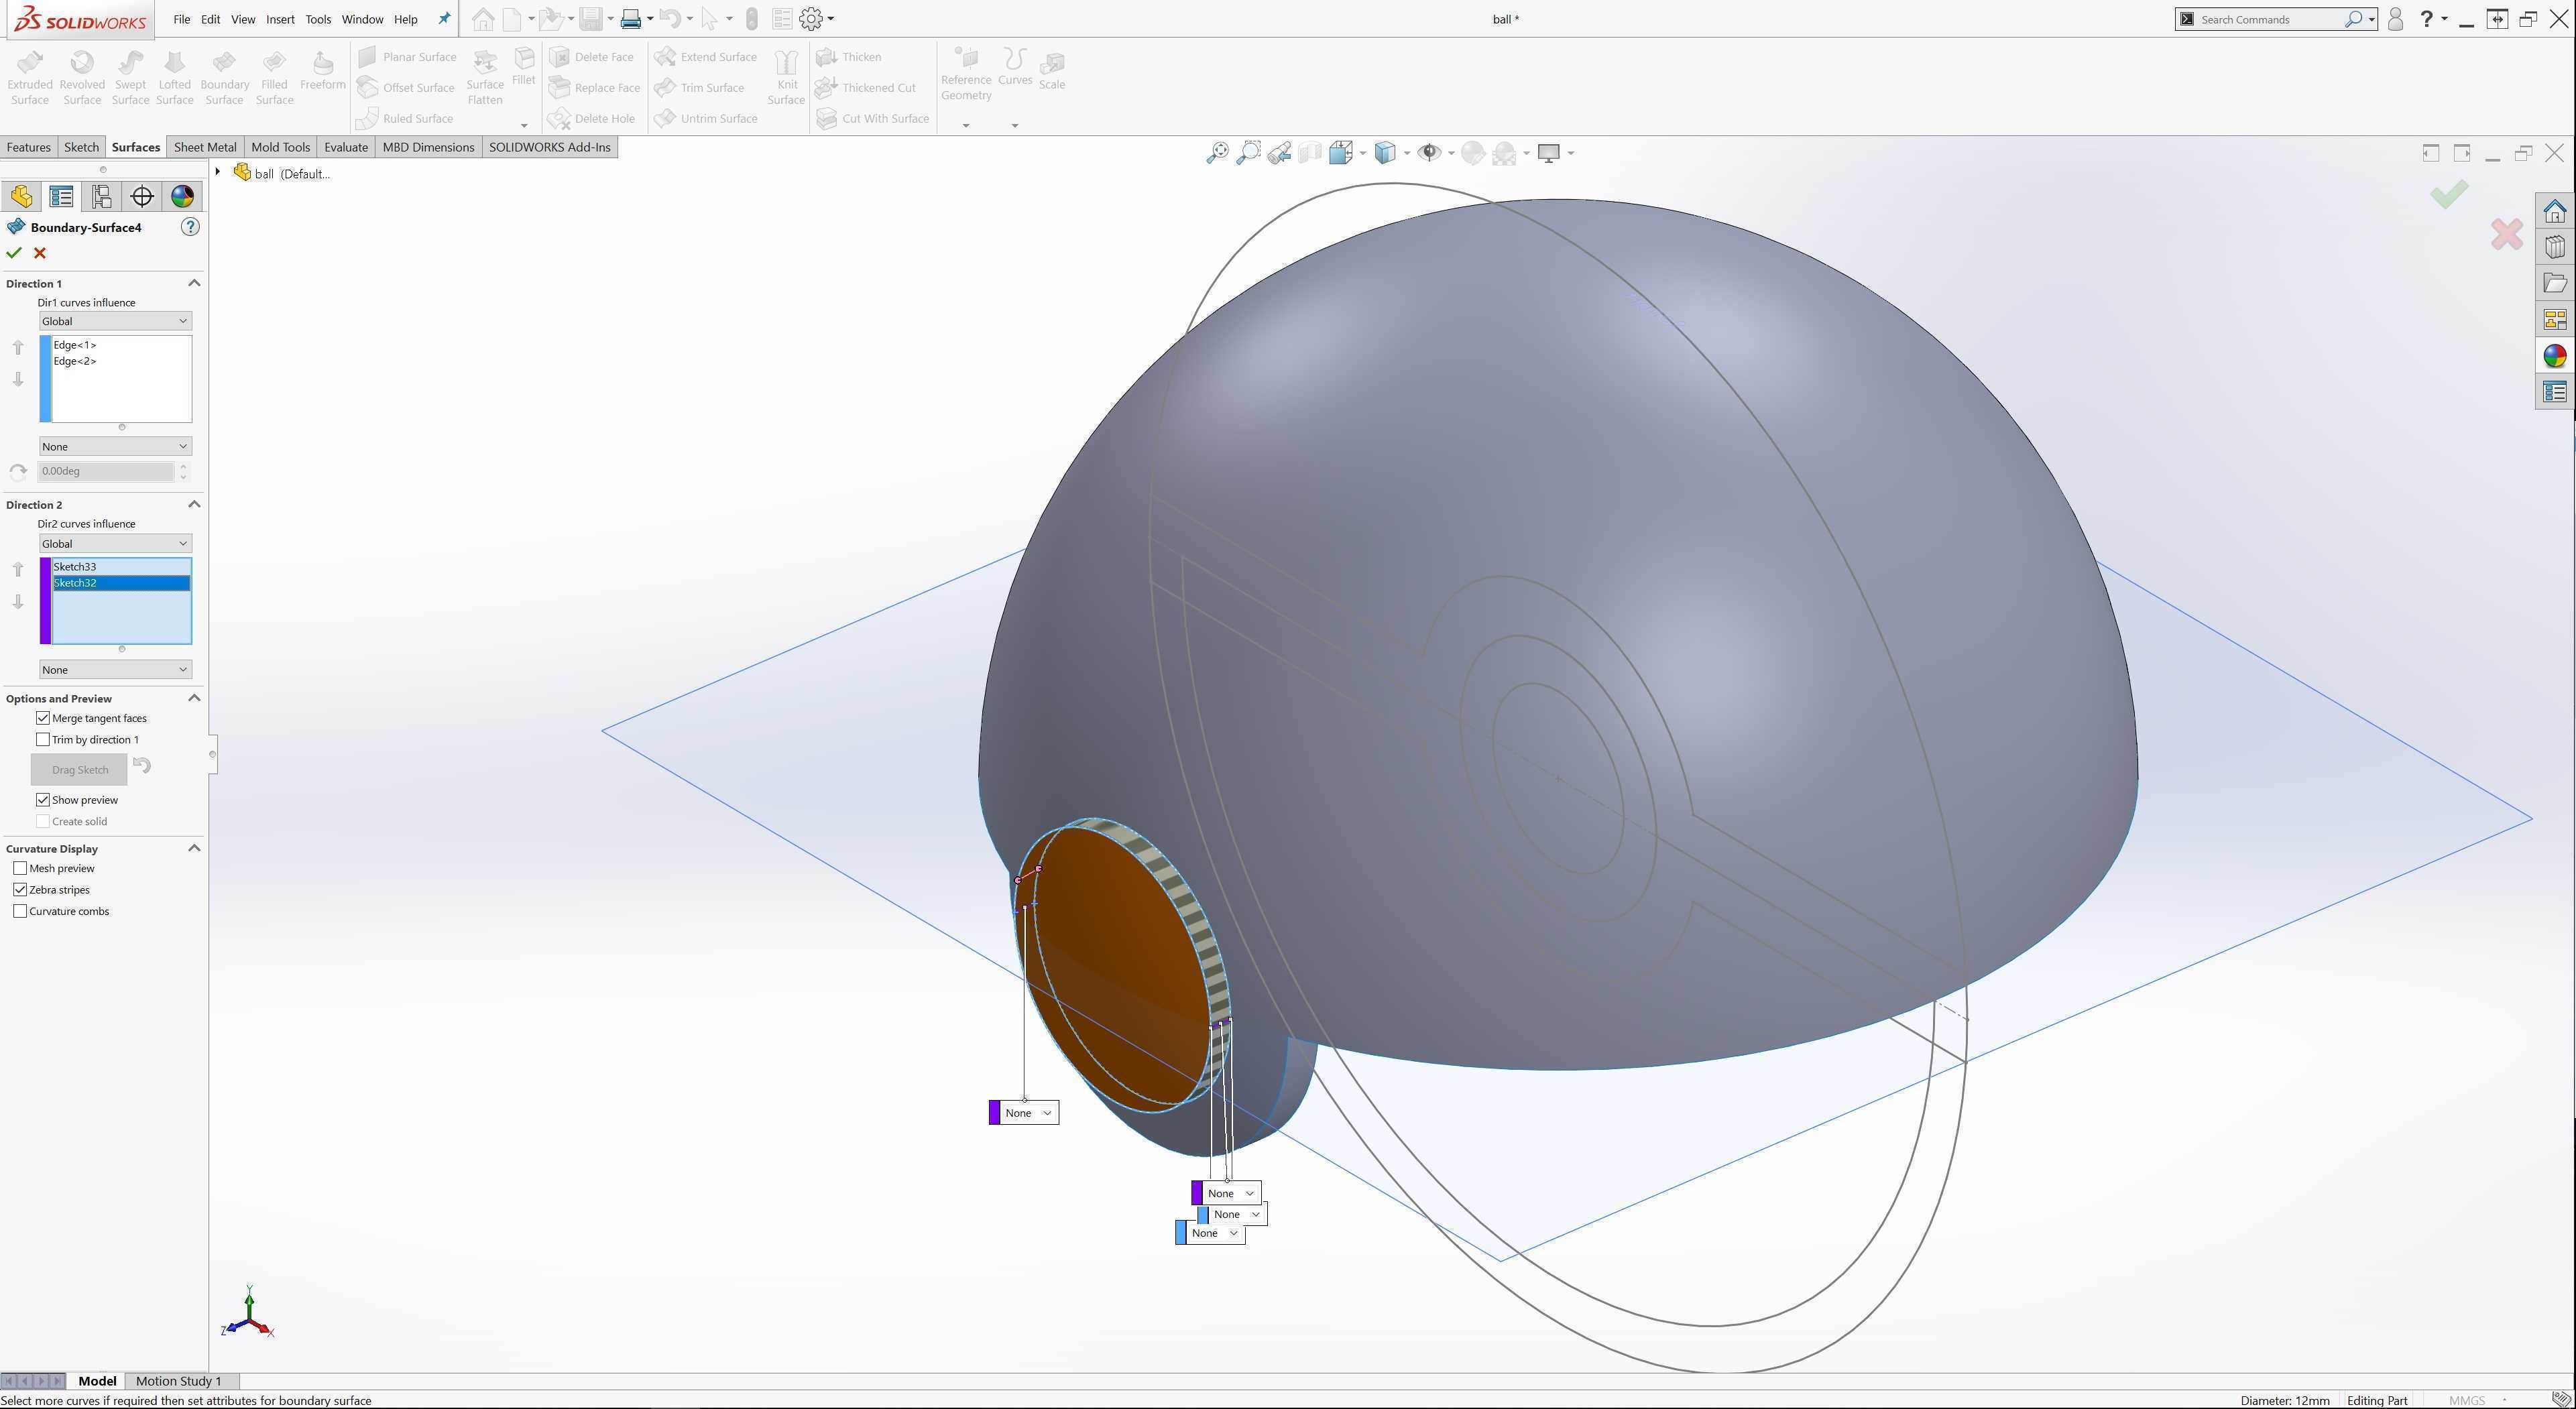Viewport: 2576px width, 1409px height.
Task: Collapse Curvature Display section
Action: [x=194, y=848]
